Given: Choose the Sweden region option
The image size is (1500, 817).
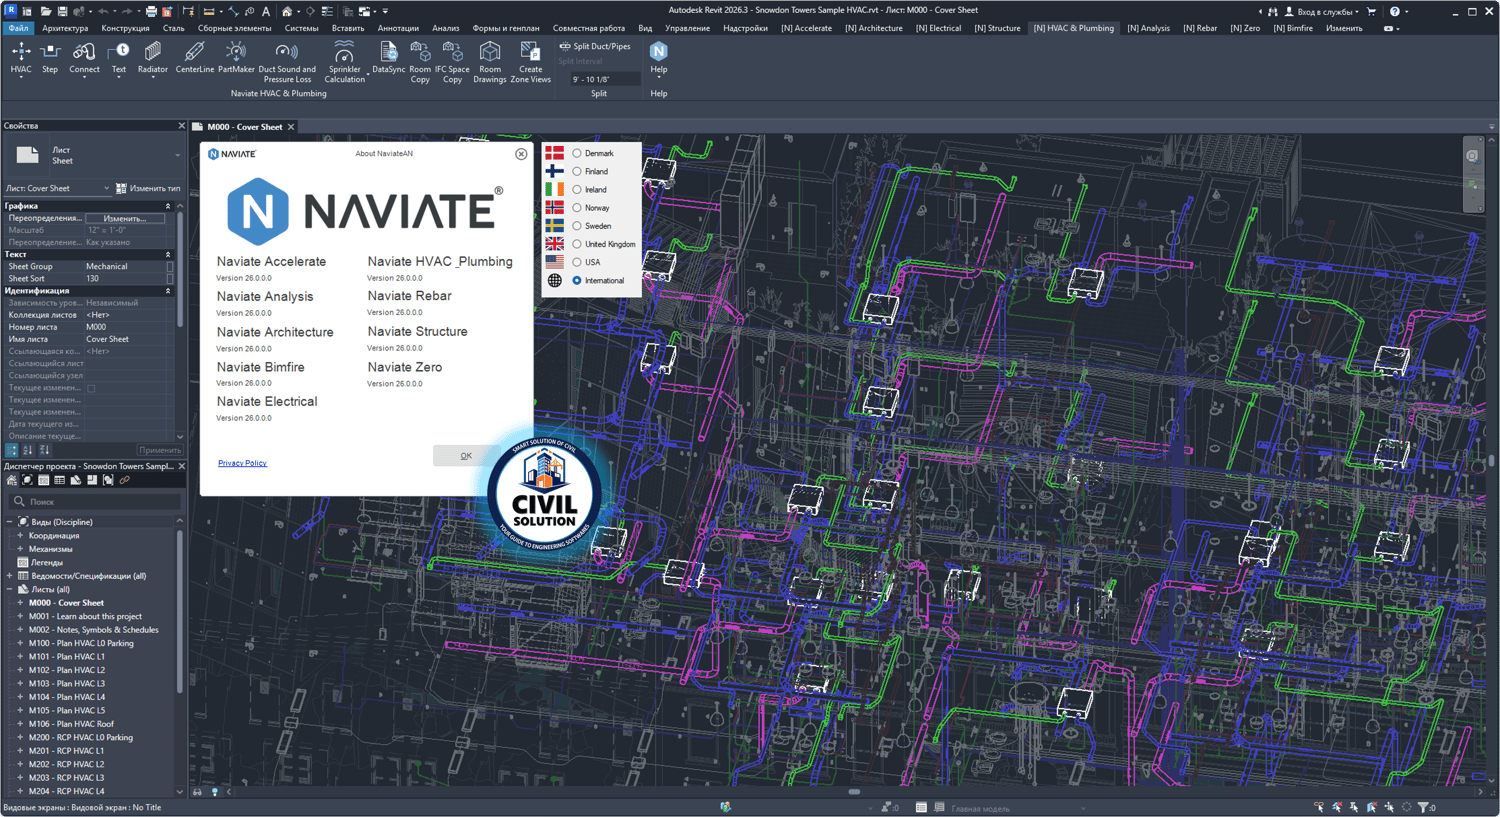Looking at the screenshot, I should [577, 226].
